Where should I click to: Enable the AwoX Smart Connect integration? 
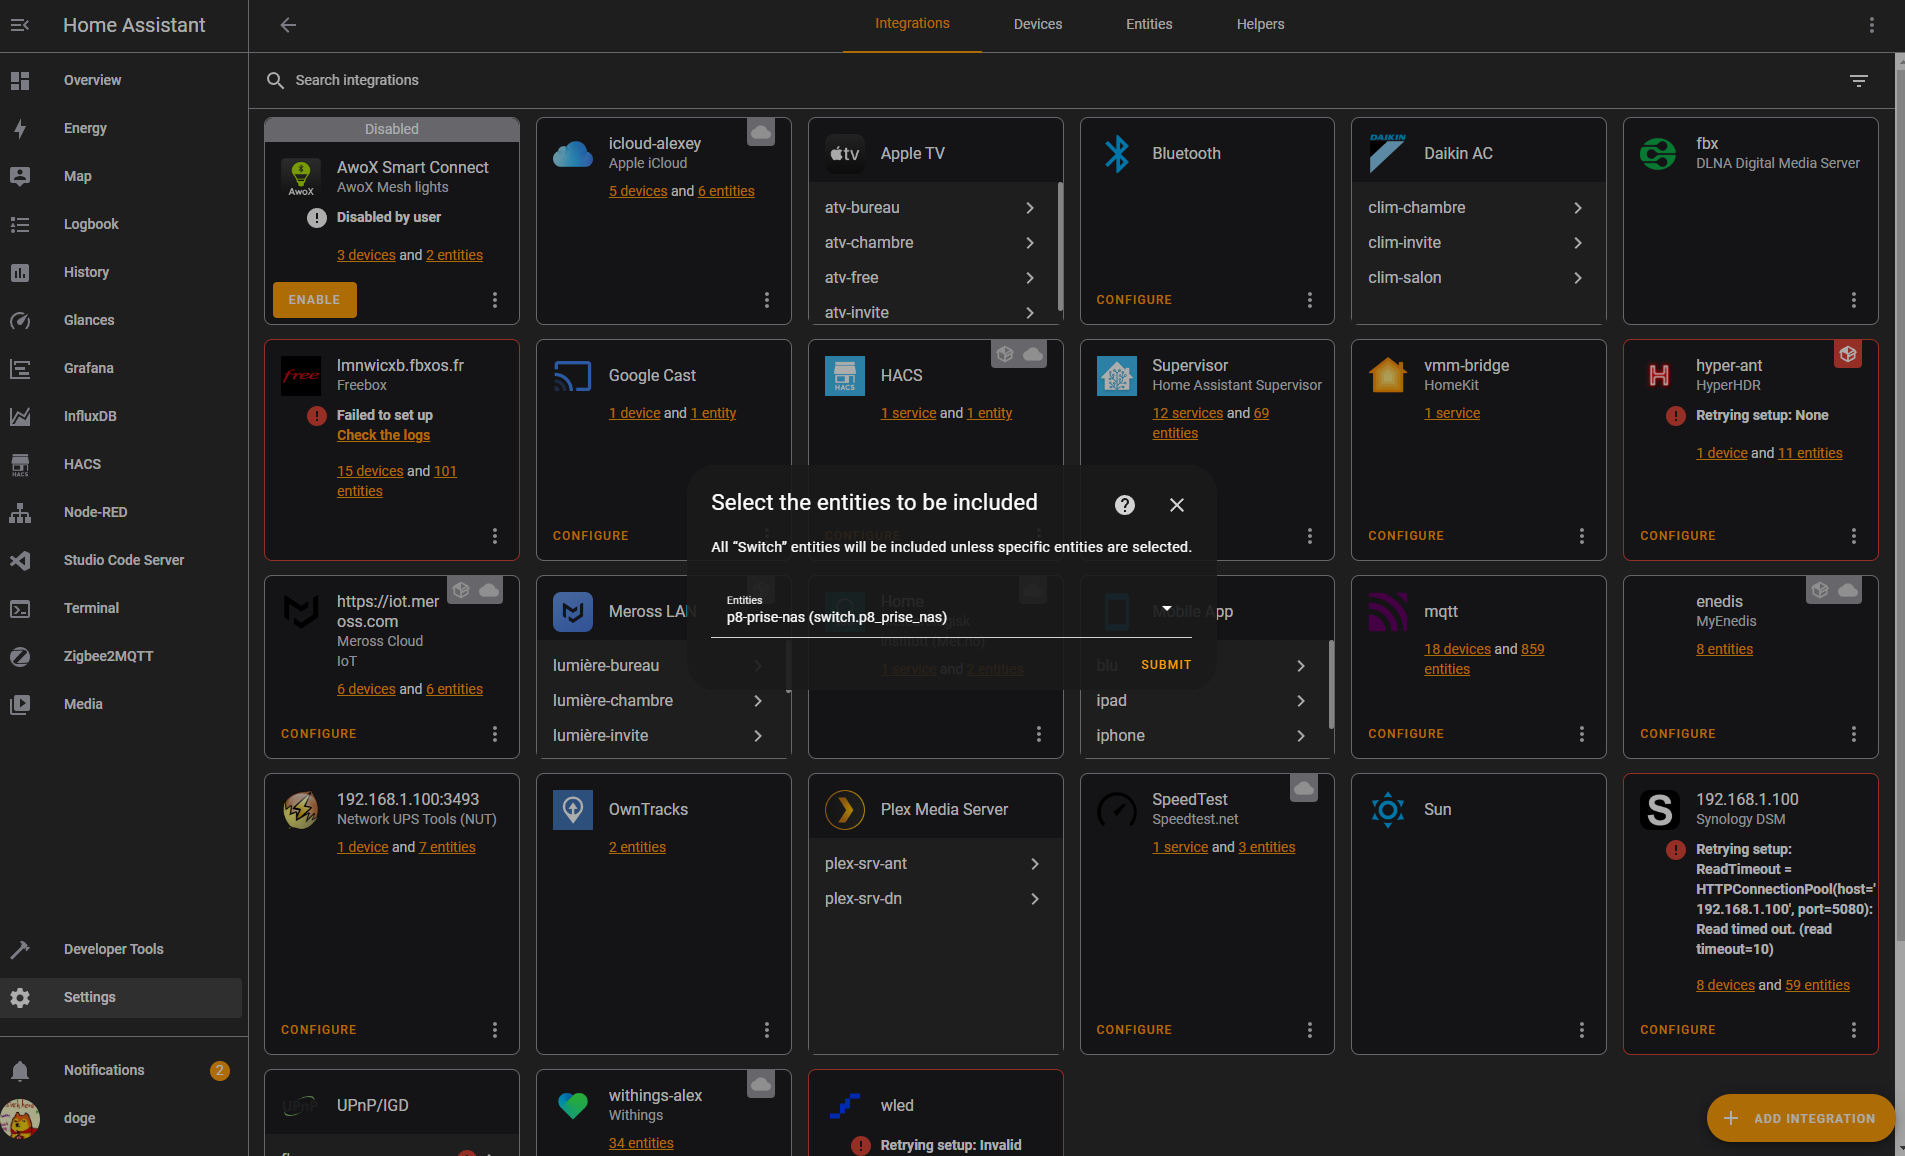tap(315, 300)
